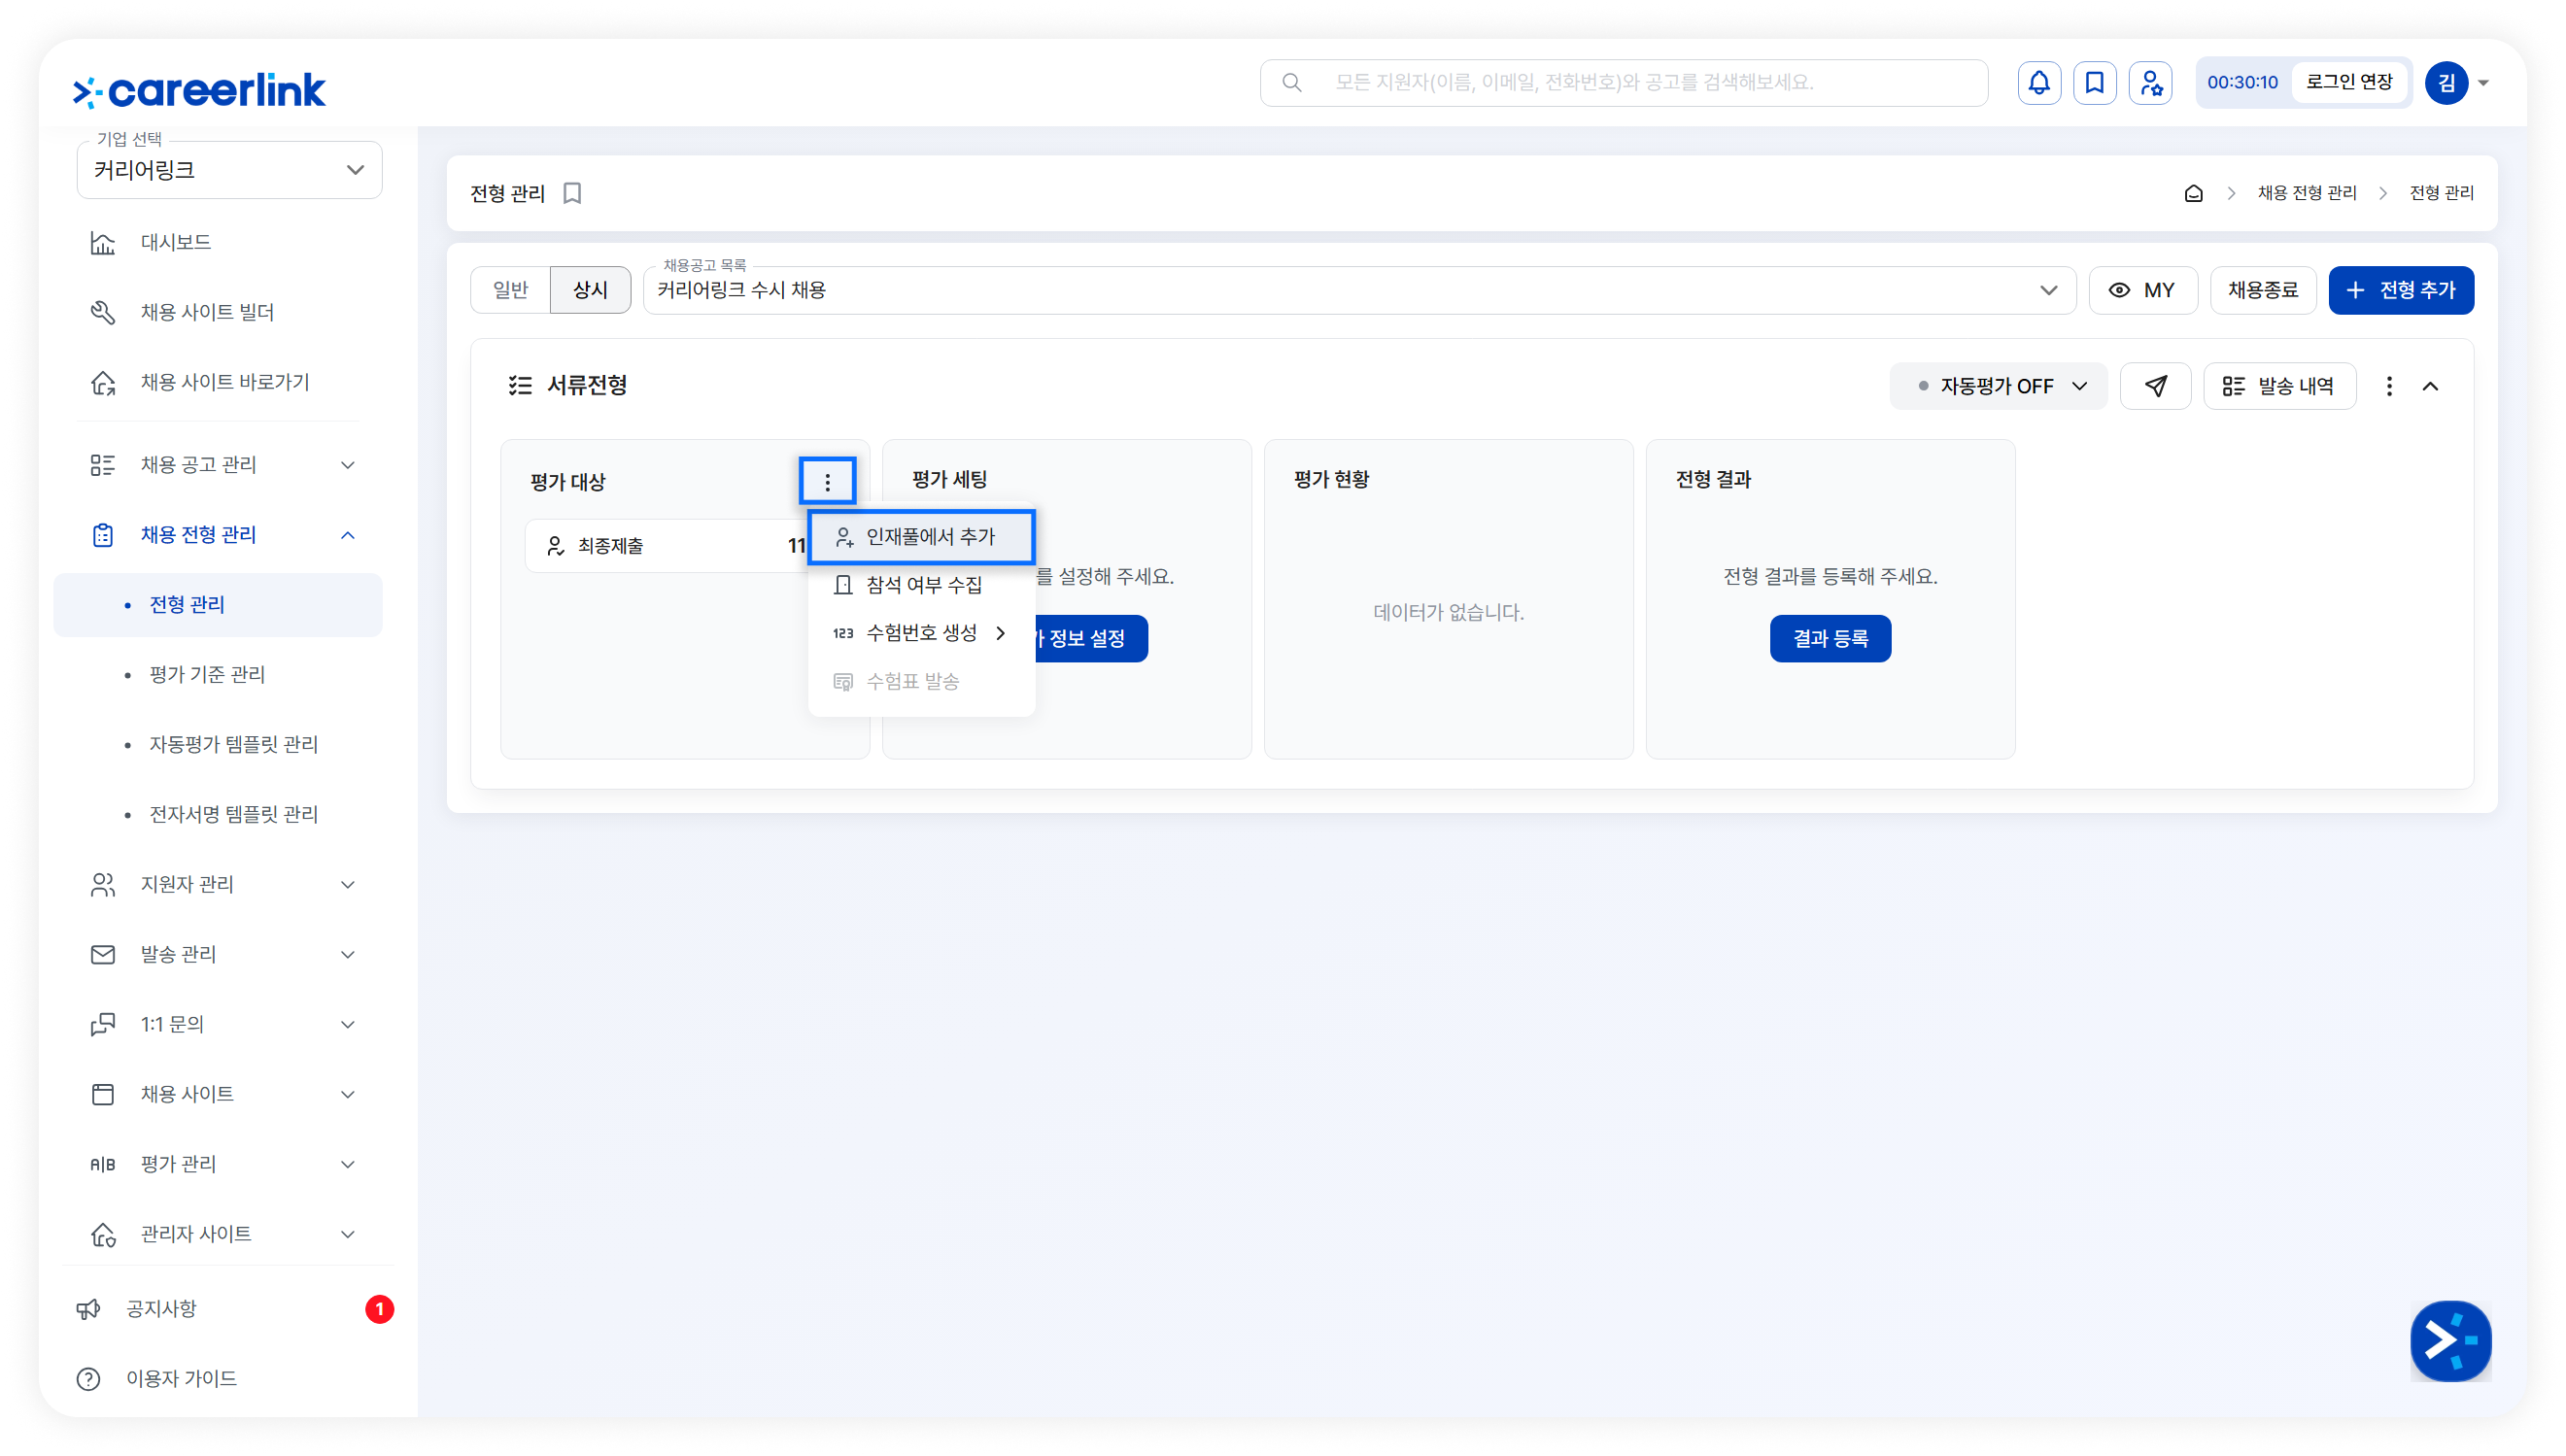
Task: Open the careerlink chat widget icon
Action: coord(2450,1340)
